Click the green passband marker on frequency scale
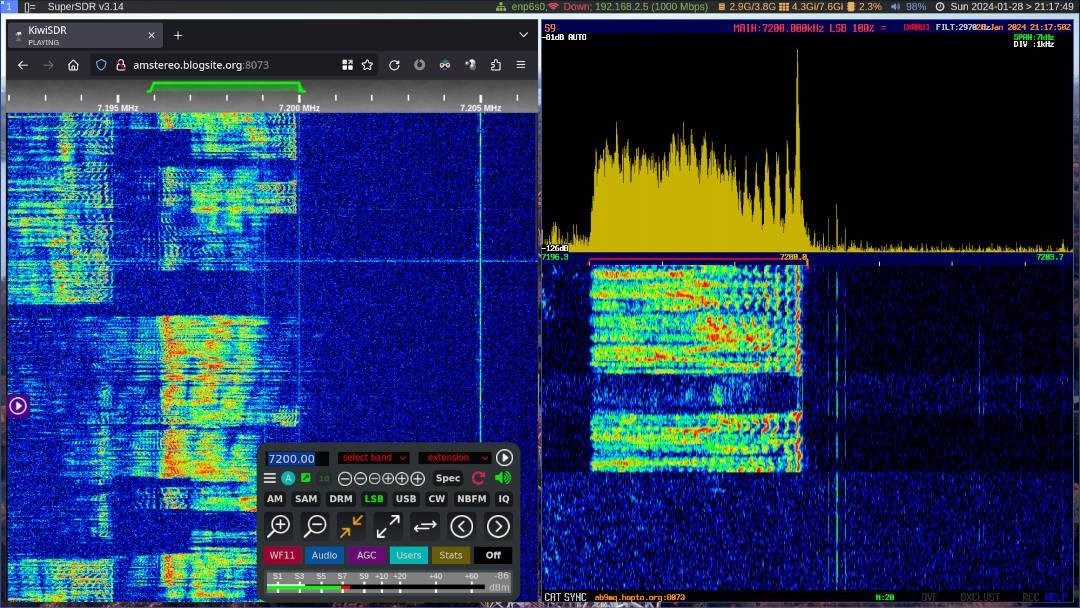 click(x=226, y=88)
